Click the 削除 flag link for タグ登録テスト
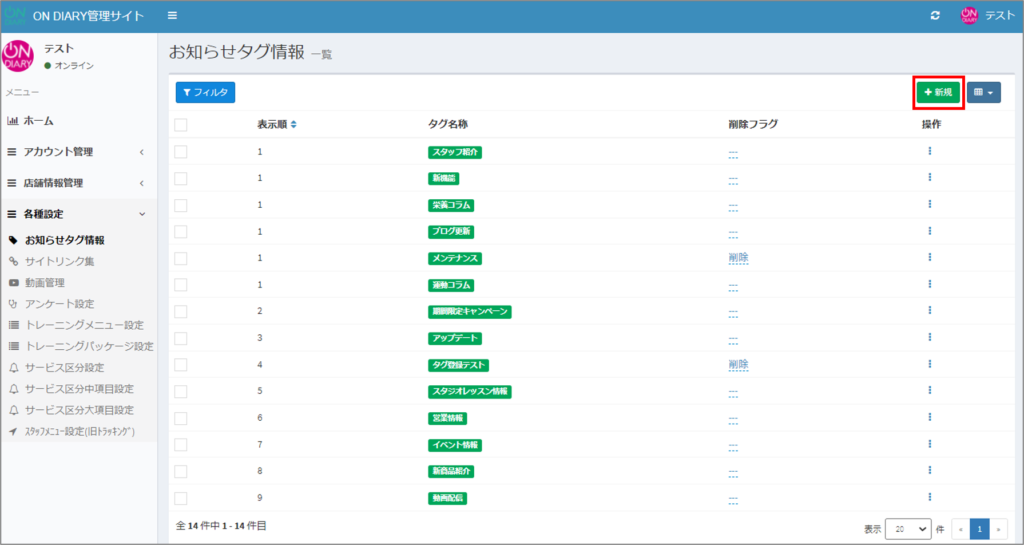1024x545 pixels. pos(738,365)
